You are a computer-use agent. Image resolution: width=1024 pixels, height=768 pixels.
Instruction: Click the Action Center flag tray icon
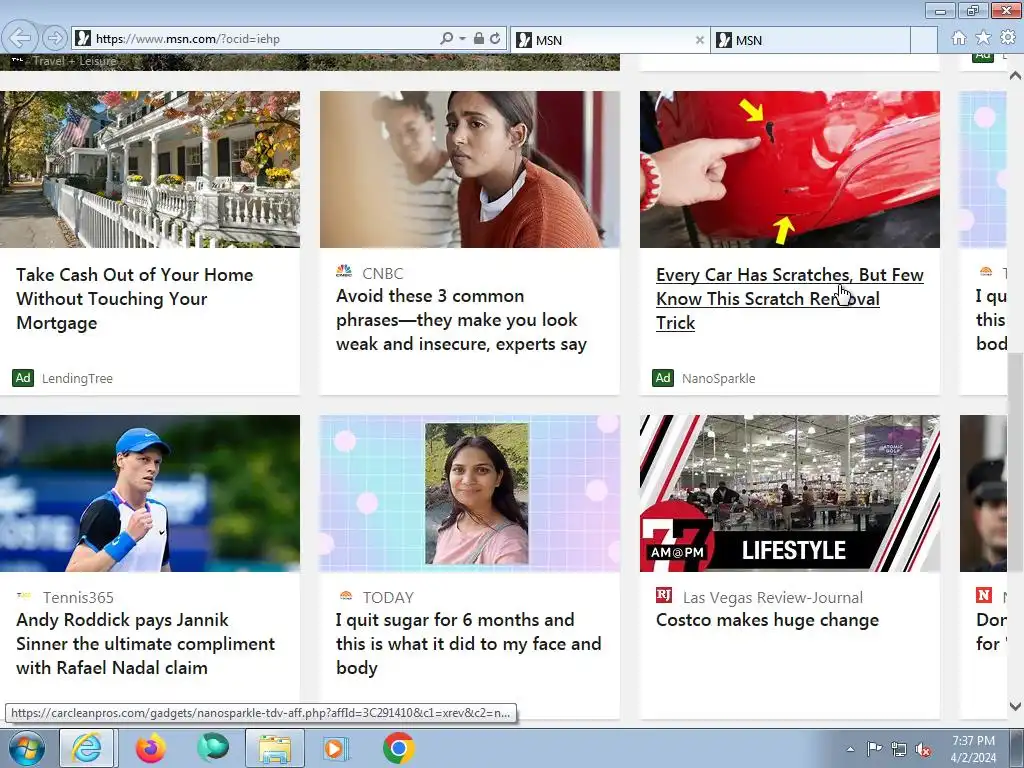point(874,749)
